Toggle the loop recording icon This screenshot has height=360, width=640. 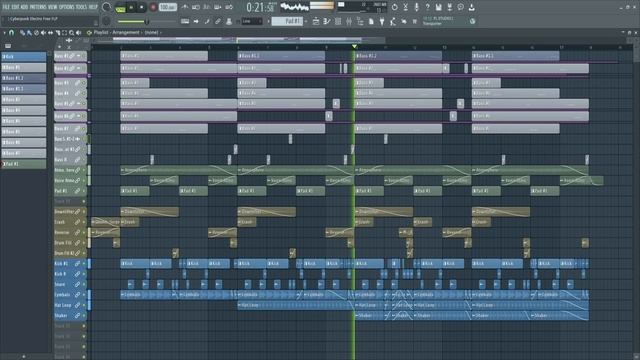[229, 7]
